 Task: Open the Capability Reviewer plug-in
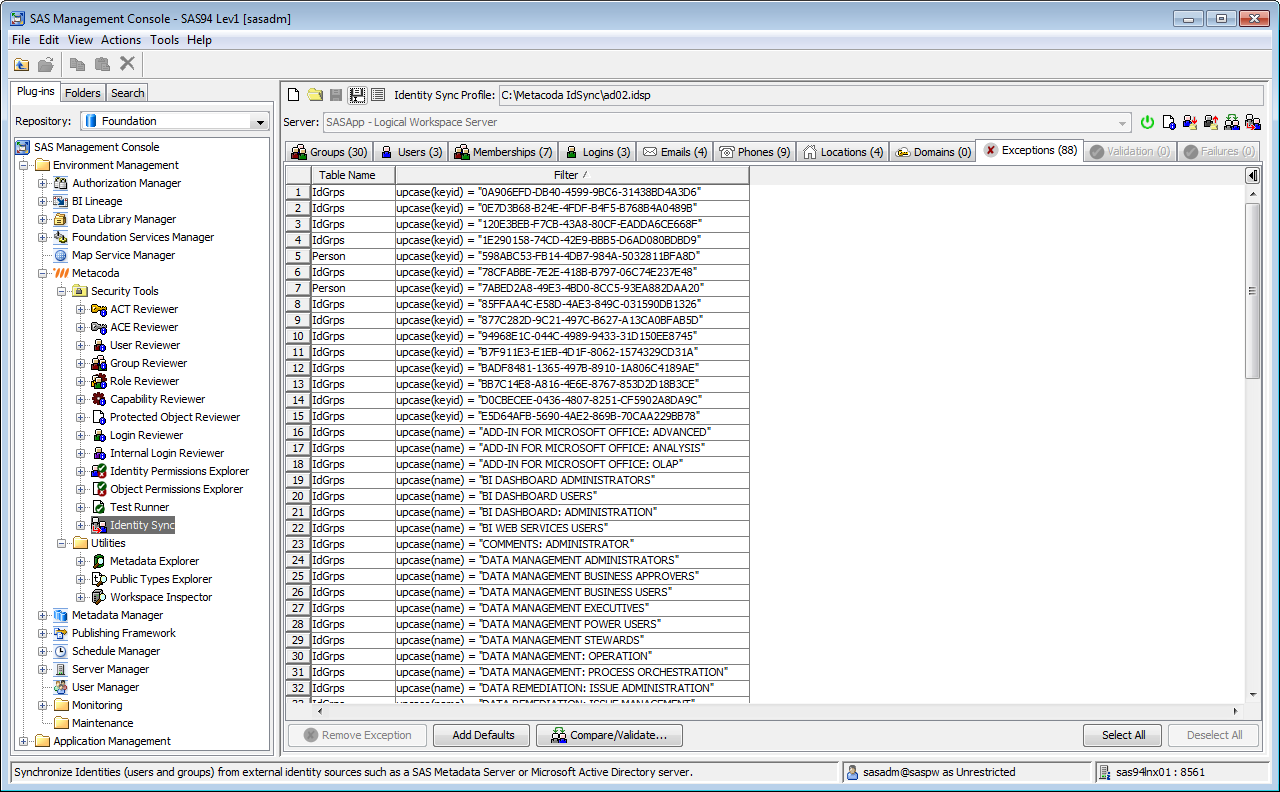point(157,399)
